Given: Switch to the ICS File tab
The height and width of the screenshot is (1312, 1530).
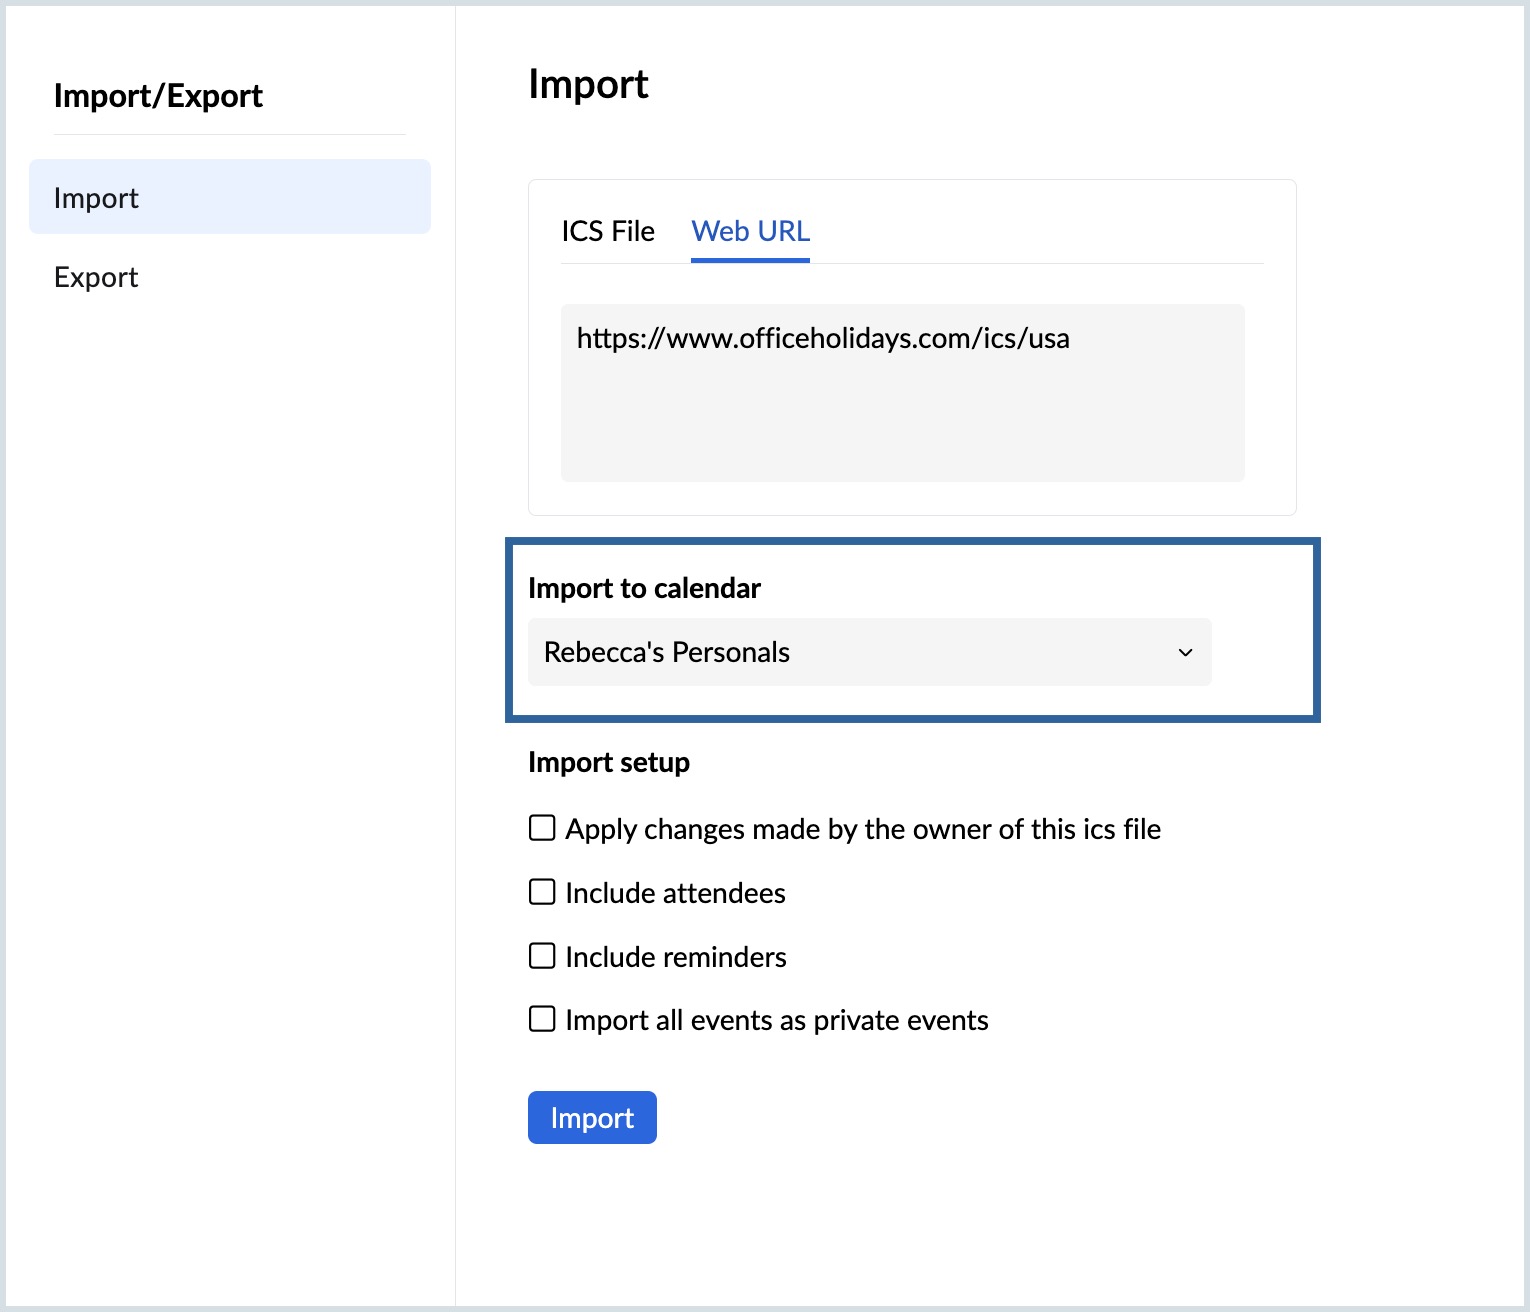Looking at the screenshot, I should pos(608,231).
